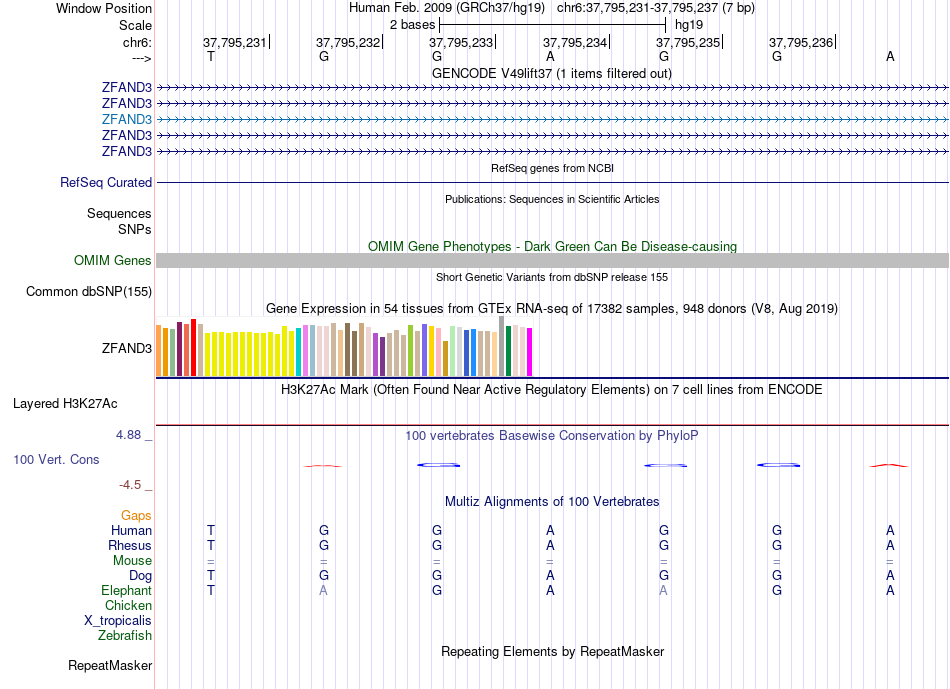Click the faded A in Elephant row under 37,795,235
Screen dimensions: 950x689
click(x=663, y=590)
